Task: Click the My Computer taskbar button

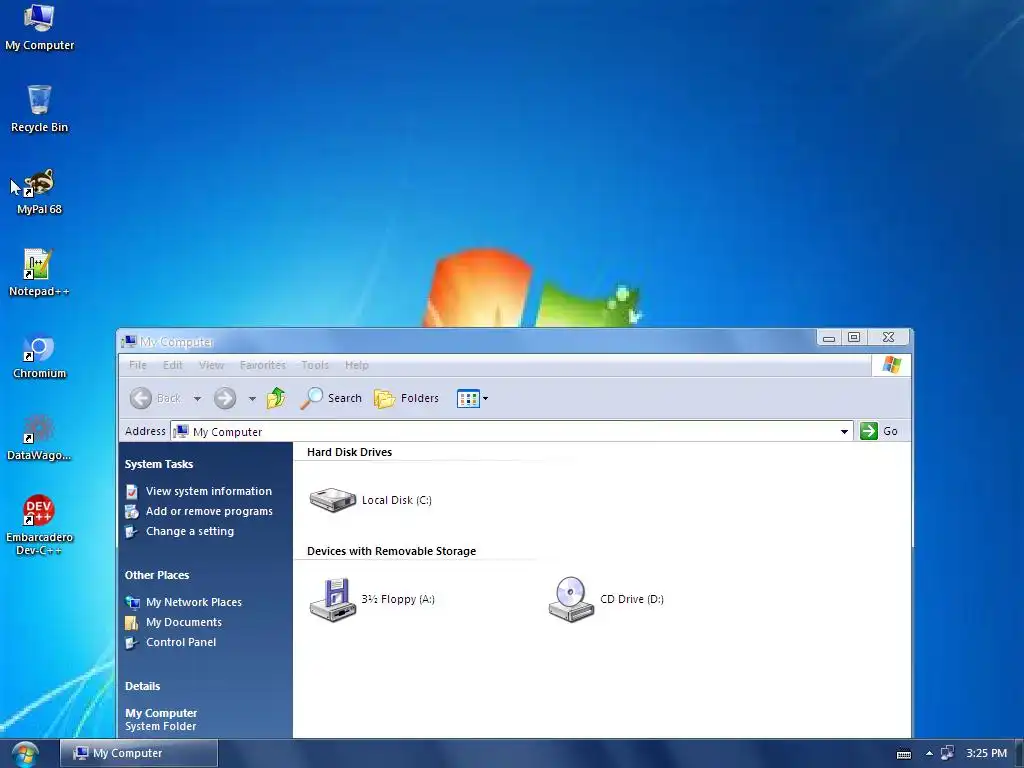Action: click(x=139, y=753)
